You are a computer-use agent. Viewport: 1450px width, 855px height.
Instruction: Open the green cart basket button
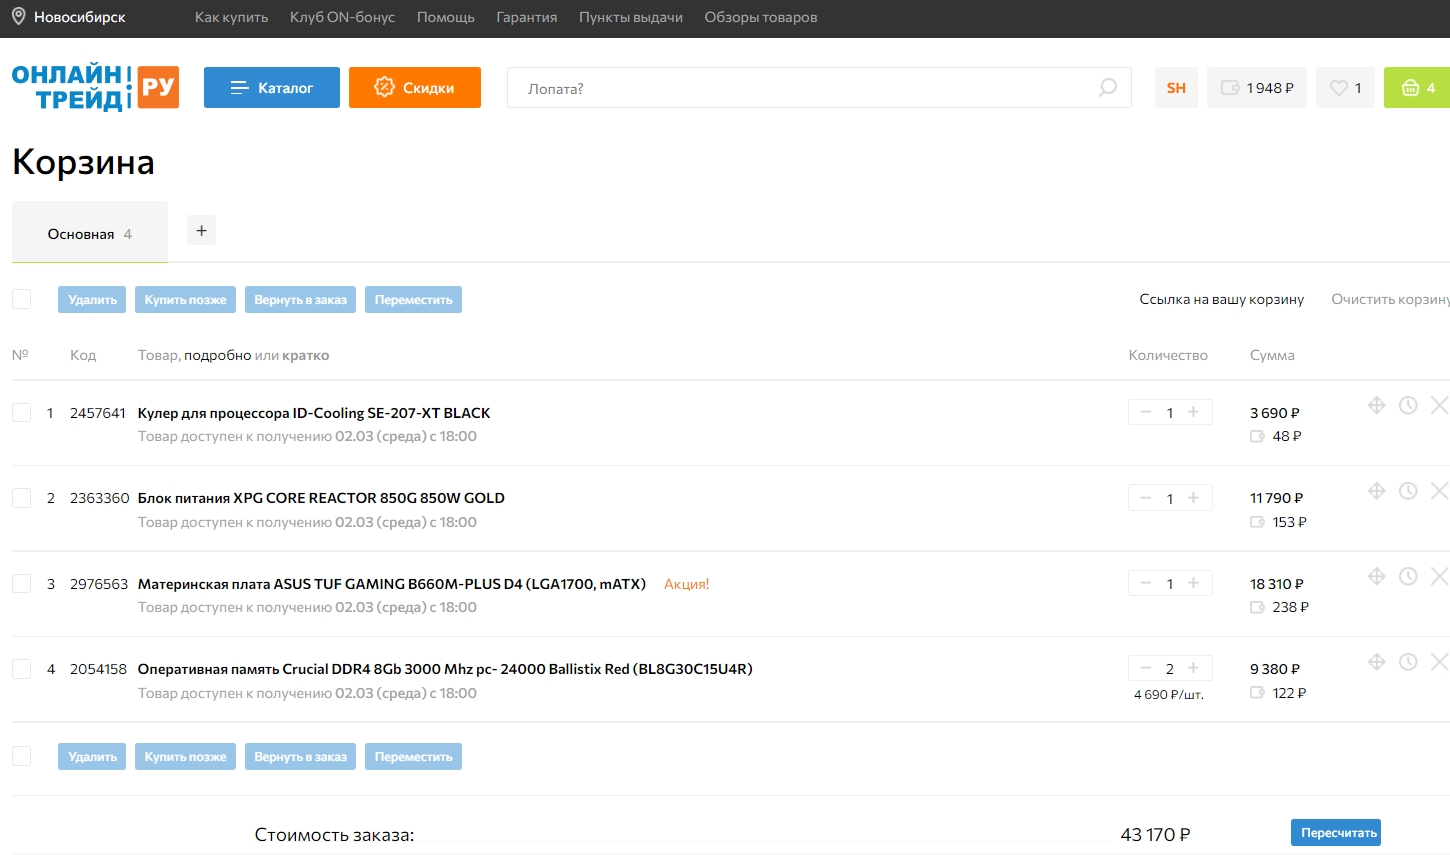click(x=1418, y=88)
